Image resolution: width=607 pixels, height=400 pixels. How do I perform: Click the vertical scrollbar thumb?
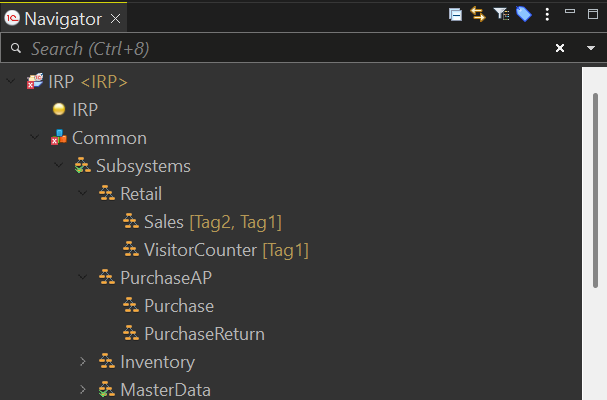595,190
